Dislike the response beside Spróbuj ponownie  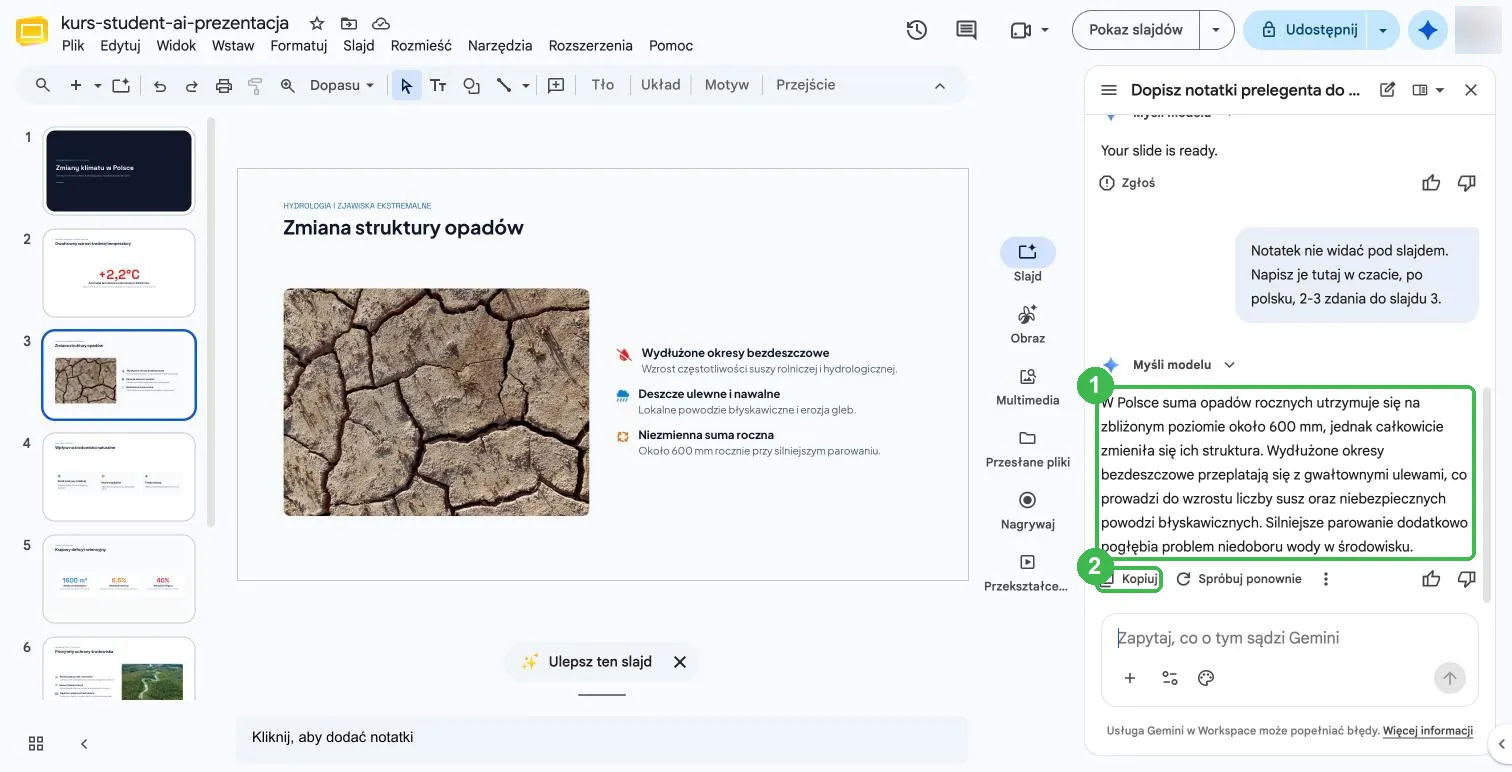click(1467, 579)
